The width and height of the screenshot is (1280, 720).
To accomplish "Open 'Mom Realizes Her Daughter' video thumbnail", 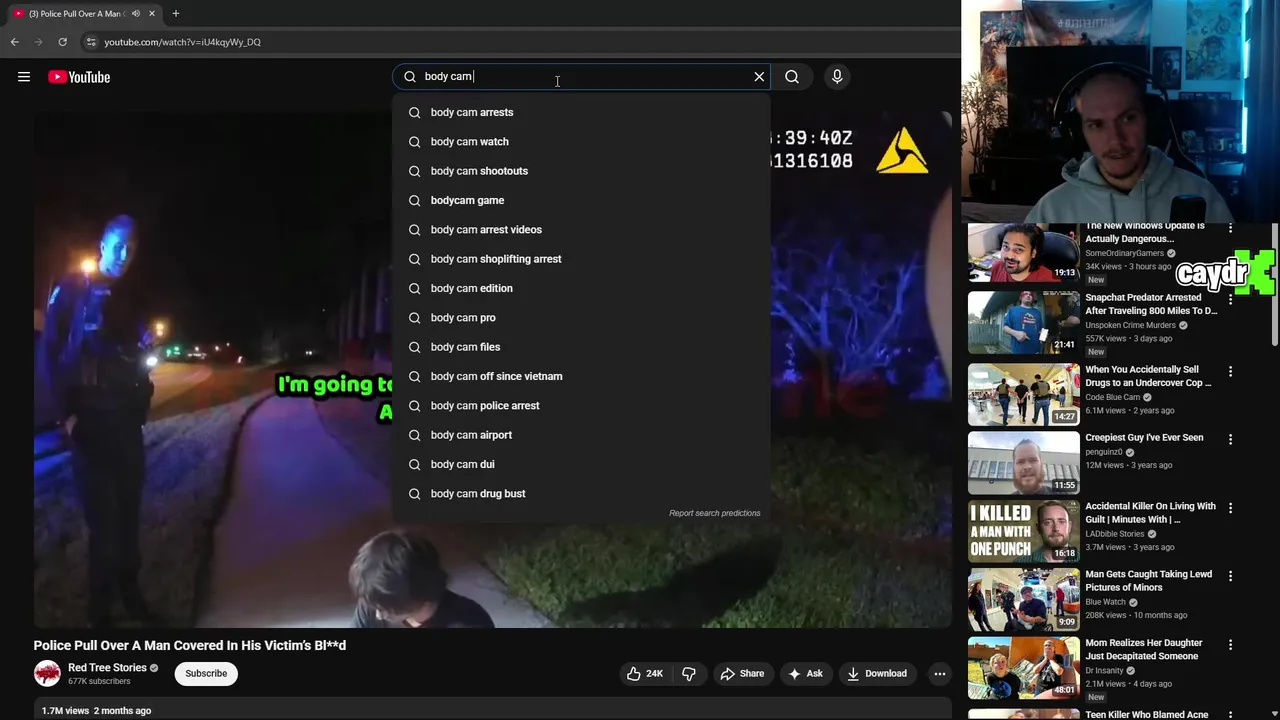I will tap(1023, 668).
